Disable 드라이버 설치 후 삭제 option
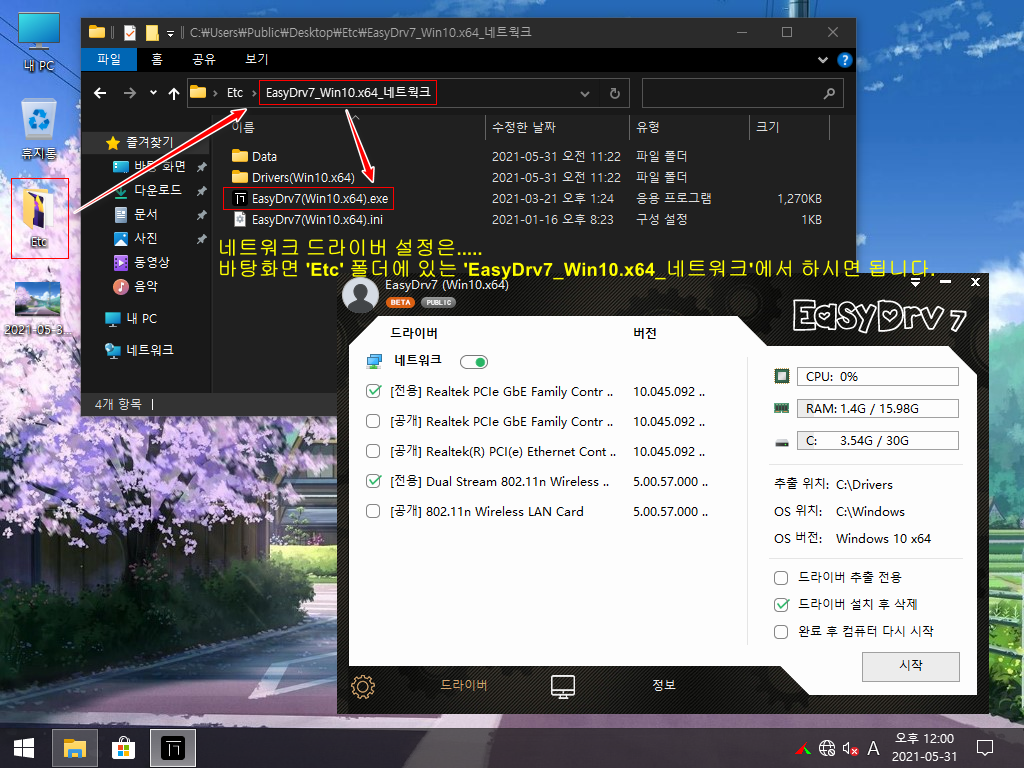The image size is (1024, 768). pos(781,605)
